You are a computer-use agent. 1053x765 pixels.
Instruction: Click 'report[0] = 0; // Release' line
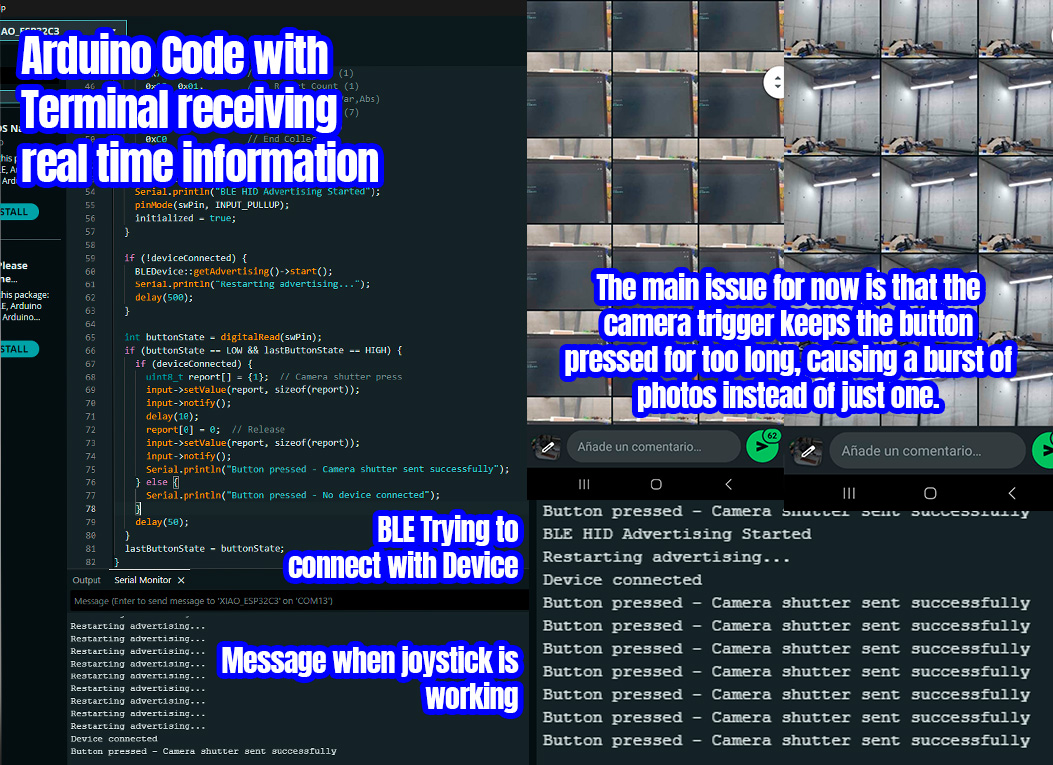coord(215,430)
